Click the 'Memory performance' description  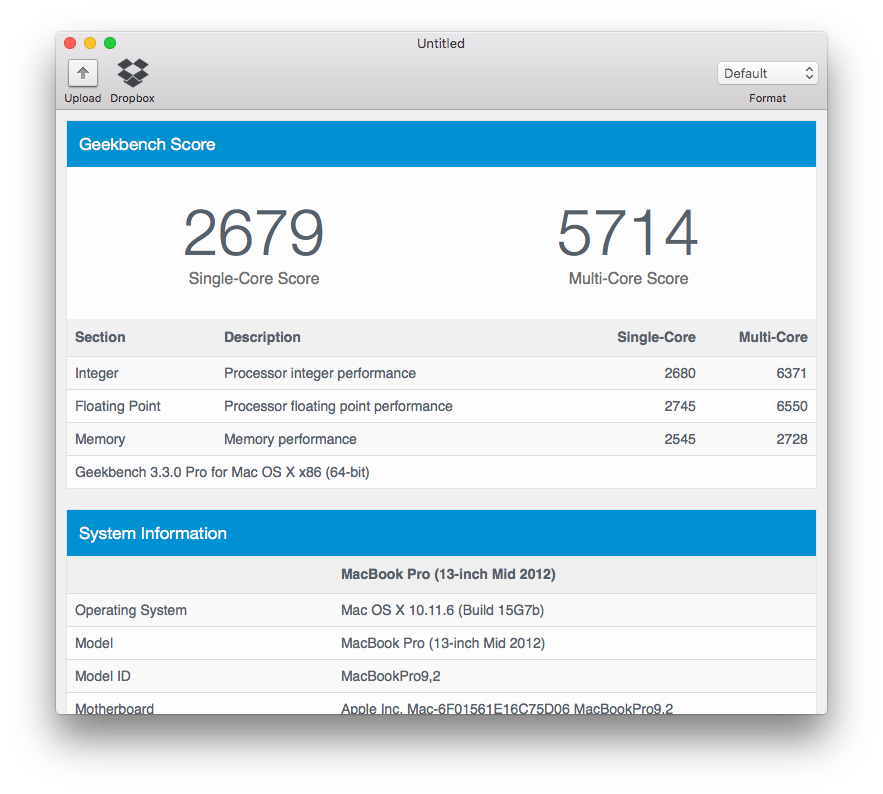291,439
